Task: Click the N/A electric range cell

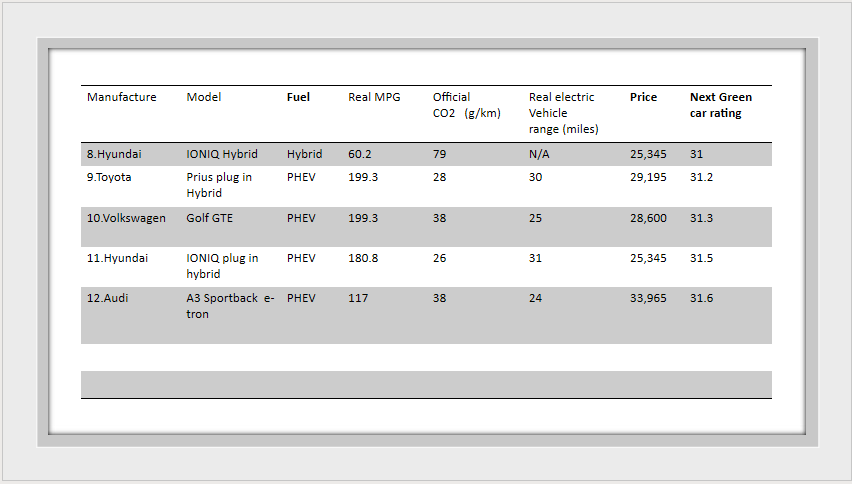Action: tap(539, 154)
